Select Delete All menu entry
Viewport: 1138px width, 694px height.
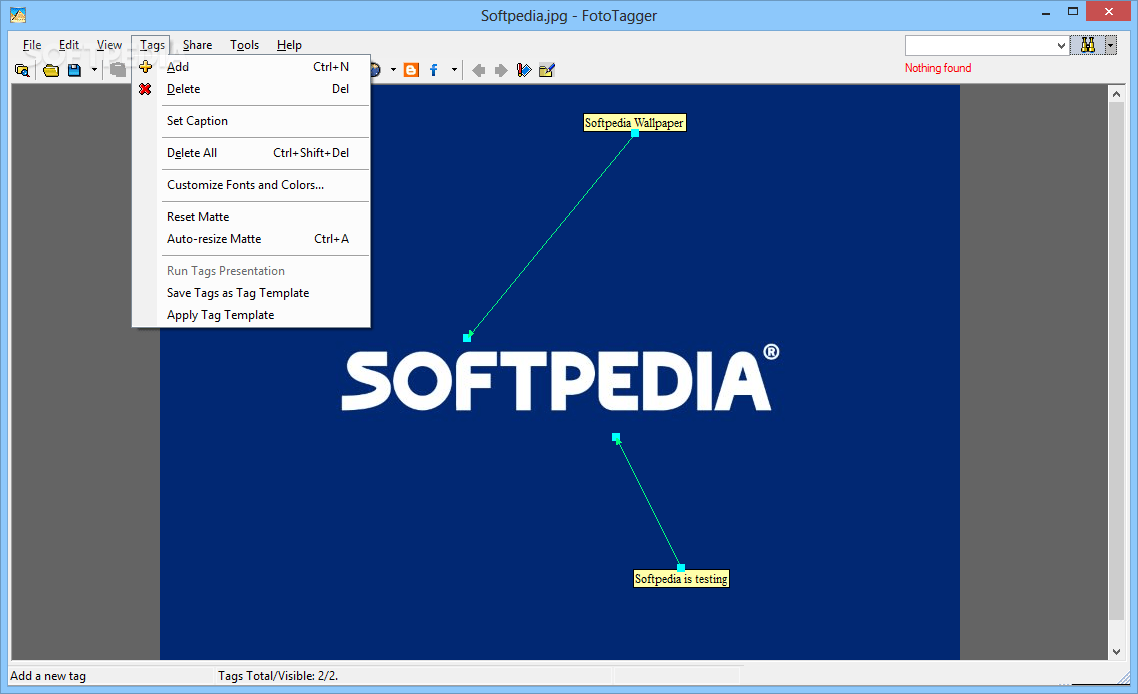[x=251, y=153]
